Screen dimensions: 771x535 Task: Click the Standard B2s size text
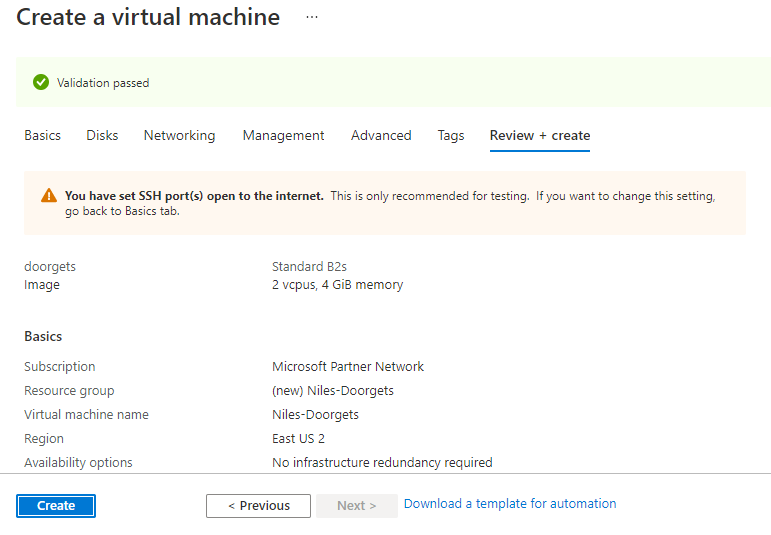(x=309, y=267)
